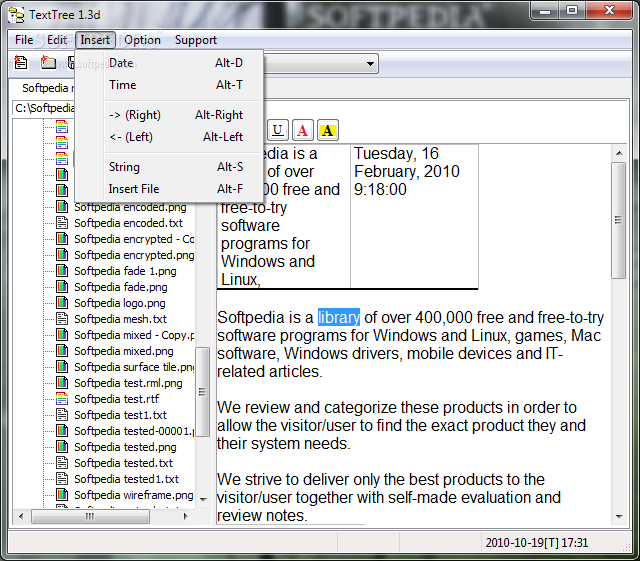640x561 pixels.
Task: Select the -> (Right) menu entry
Action: pos(169,115)
